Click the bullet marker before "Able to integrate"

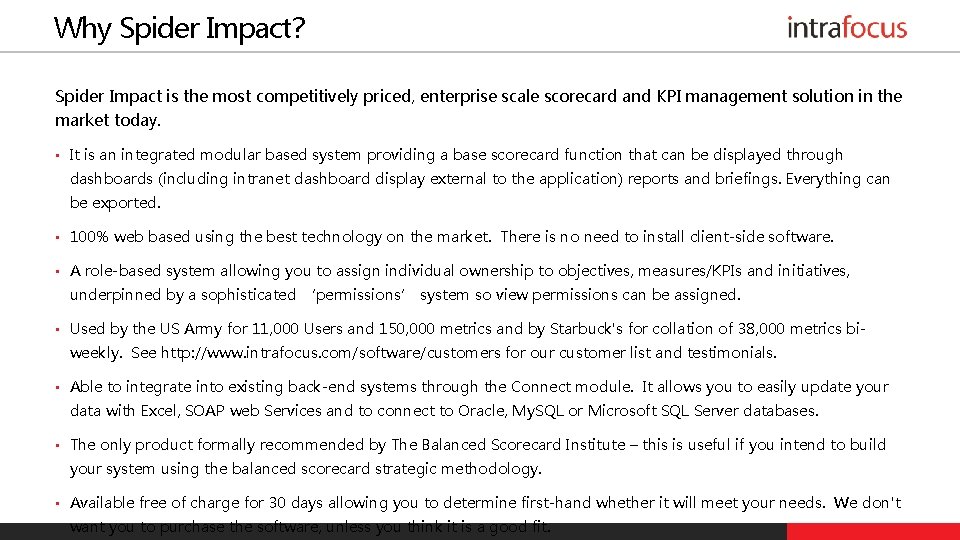pyautogui.click(x=59, y=387)
